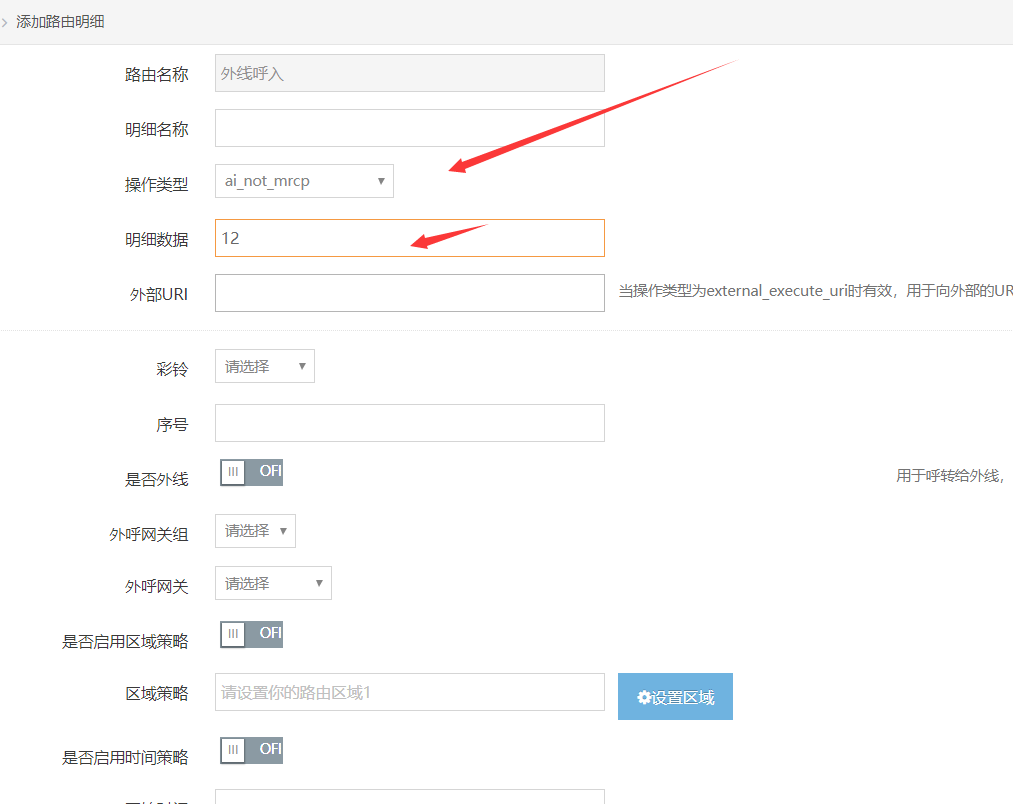Click the 路由名称 field showing 外线呼入
This screenshot has width=1013, height=804.
(409, 73)
